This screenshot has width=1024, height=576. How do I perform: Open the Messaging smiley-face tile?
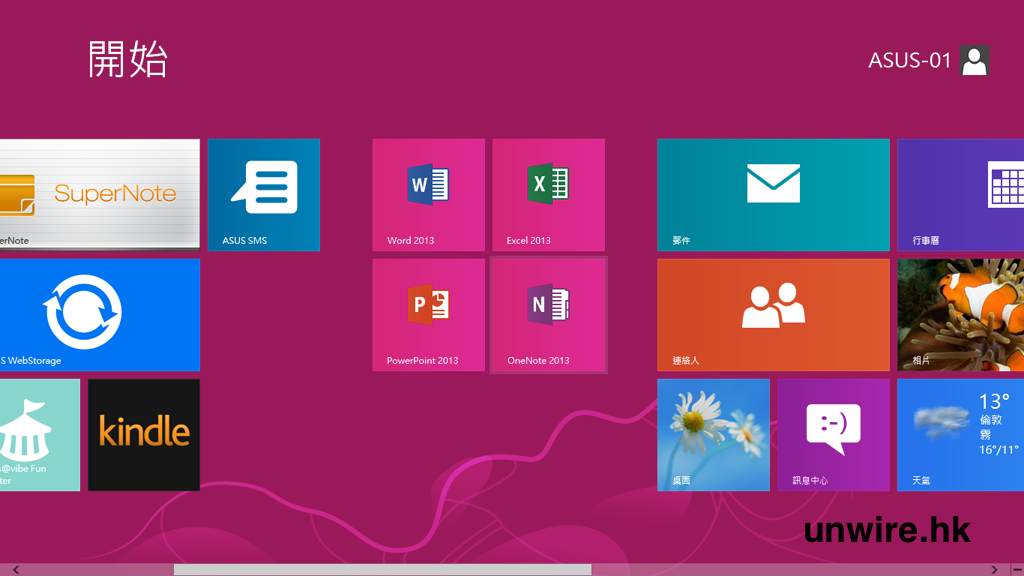pyautogui.click(x=833, y=434)
